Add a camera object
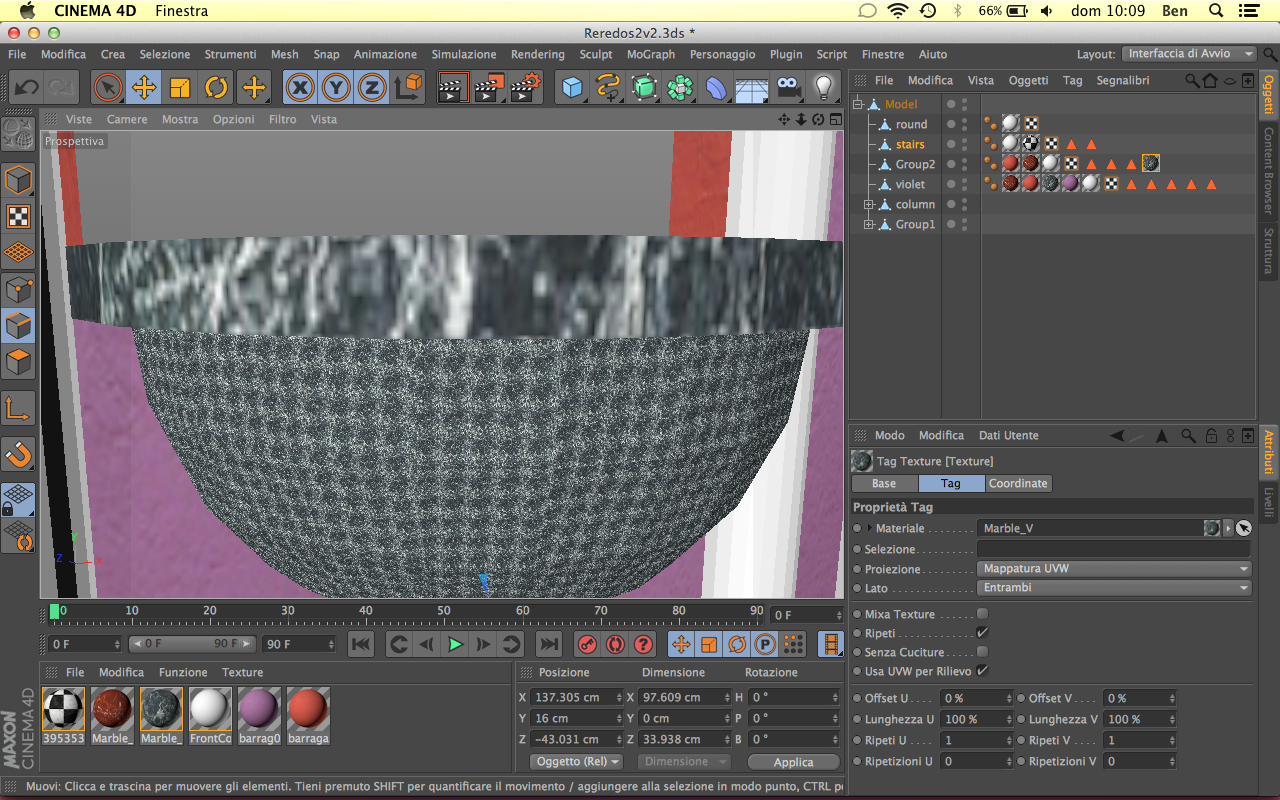 788,88
